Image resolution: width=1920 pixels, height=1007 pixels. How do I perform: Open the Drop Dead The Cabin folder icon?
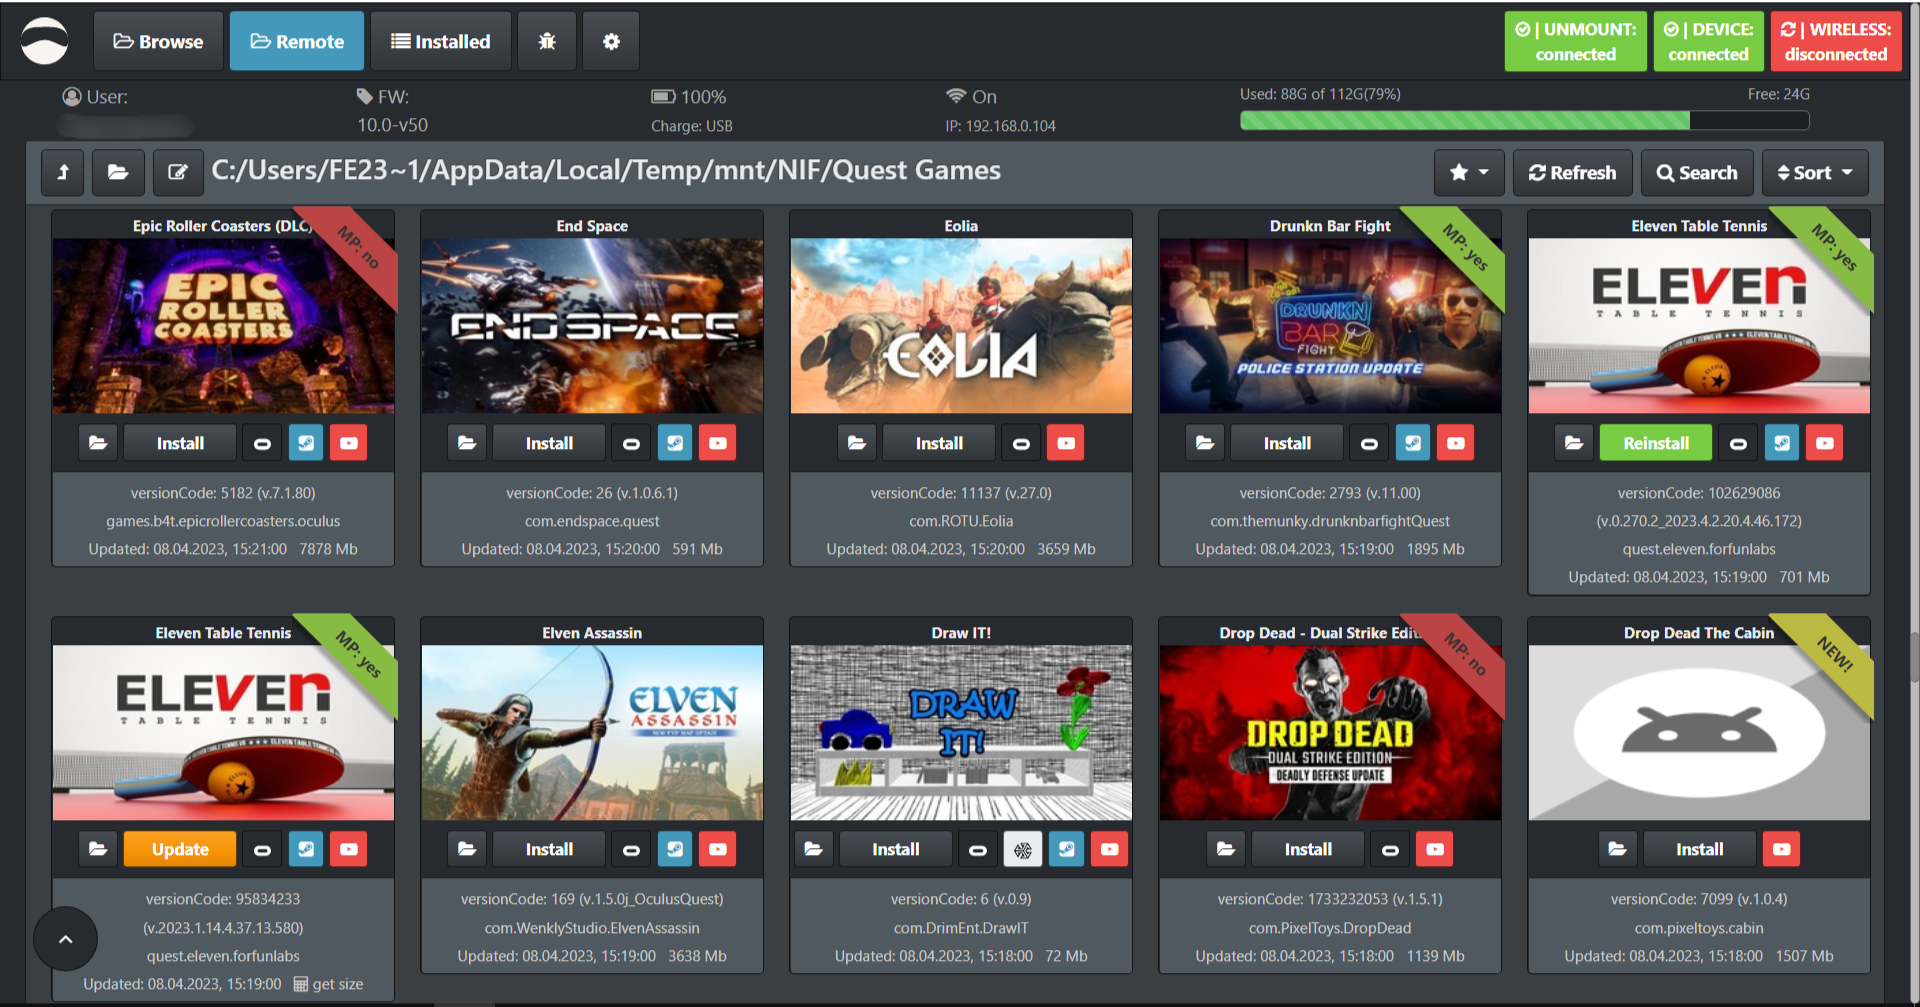click(1617, 849)
